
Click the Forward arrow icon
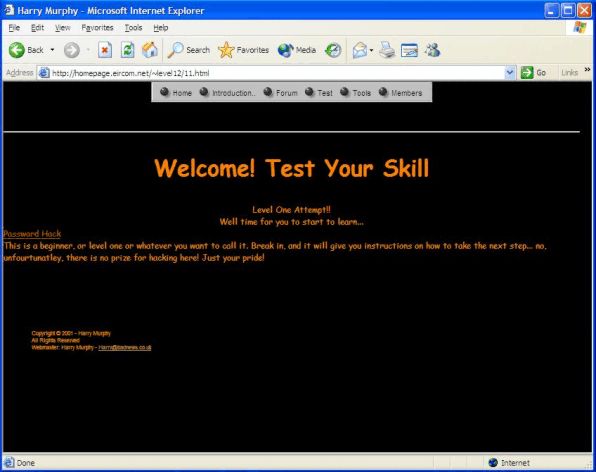pos(71,50)
